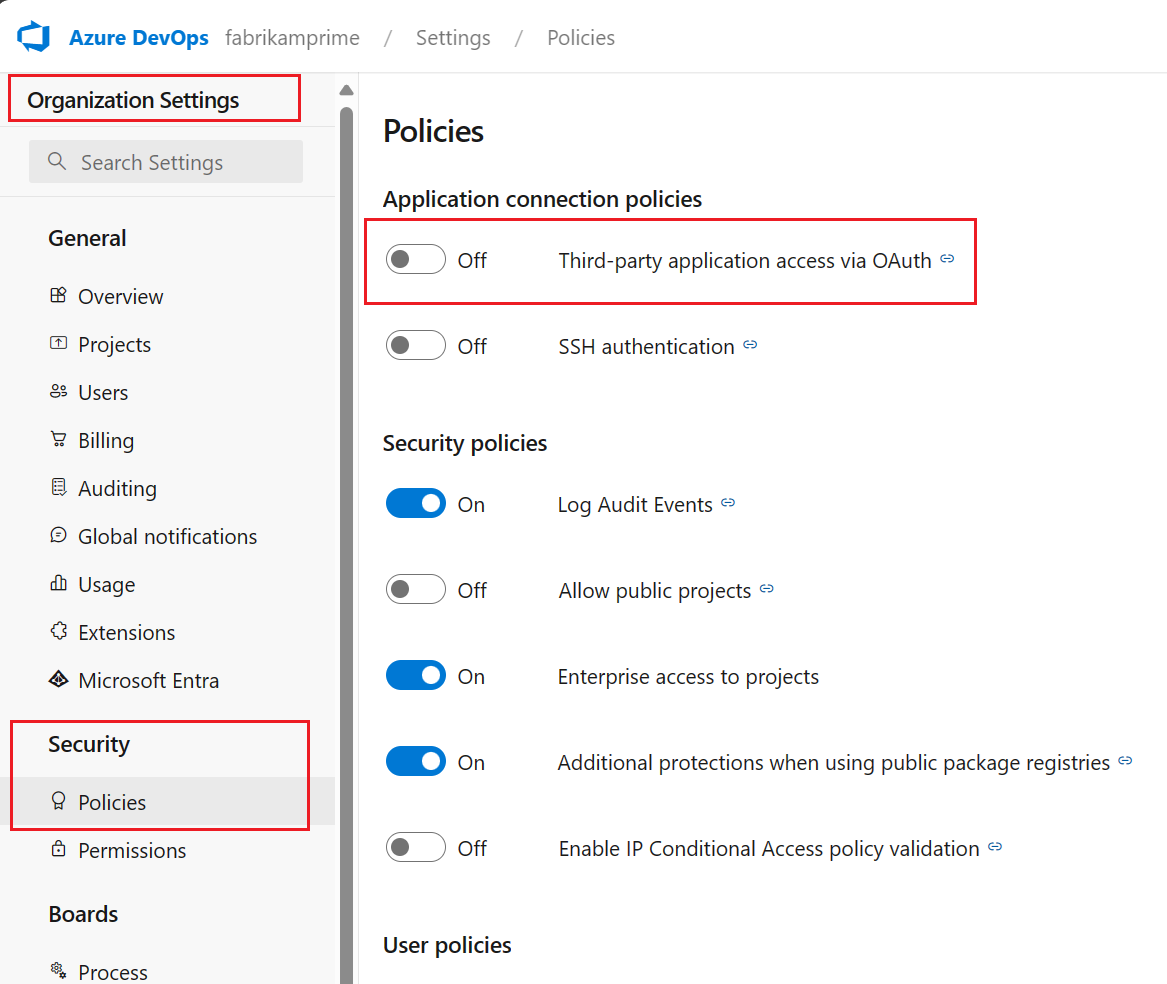Open Auditing in the settings sidebar

[x=167, y=488]
